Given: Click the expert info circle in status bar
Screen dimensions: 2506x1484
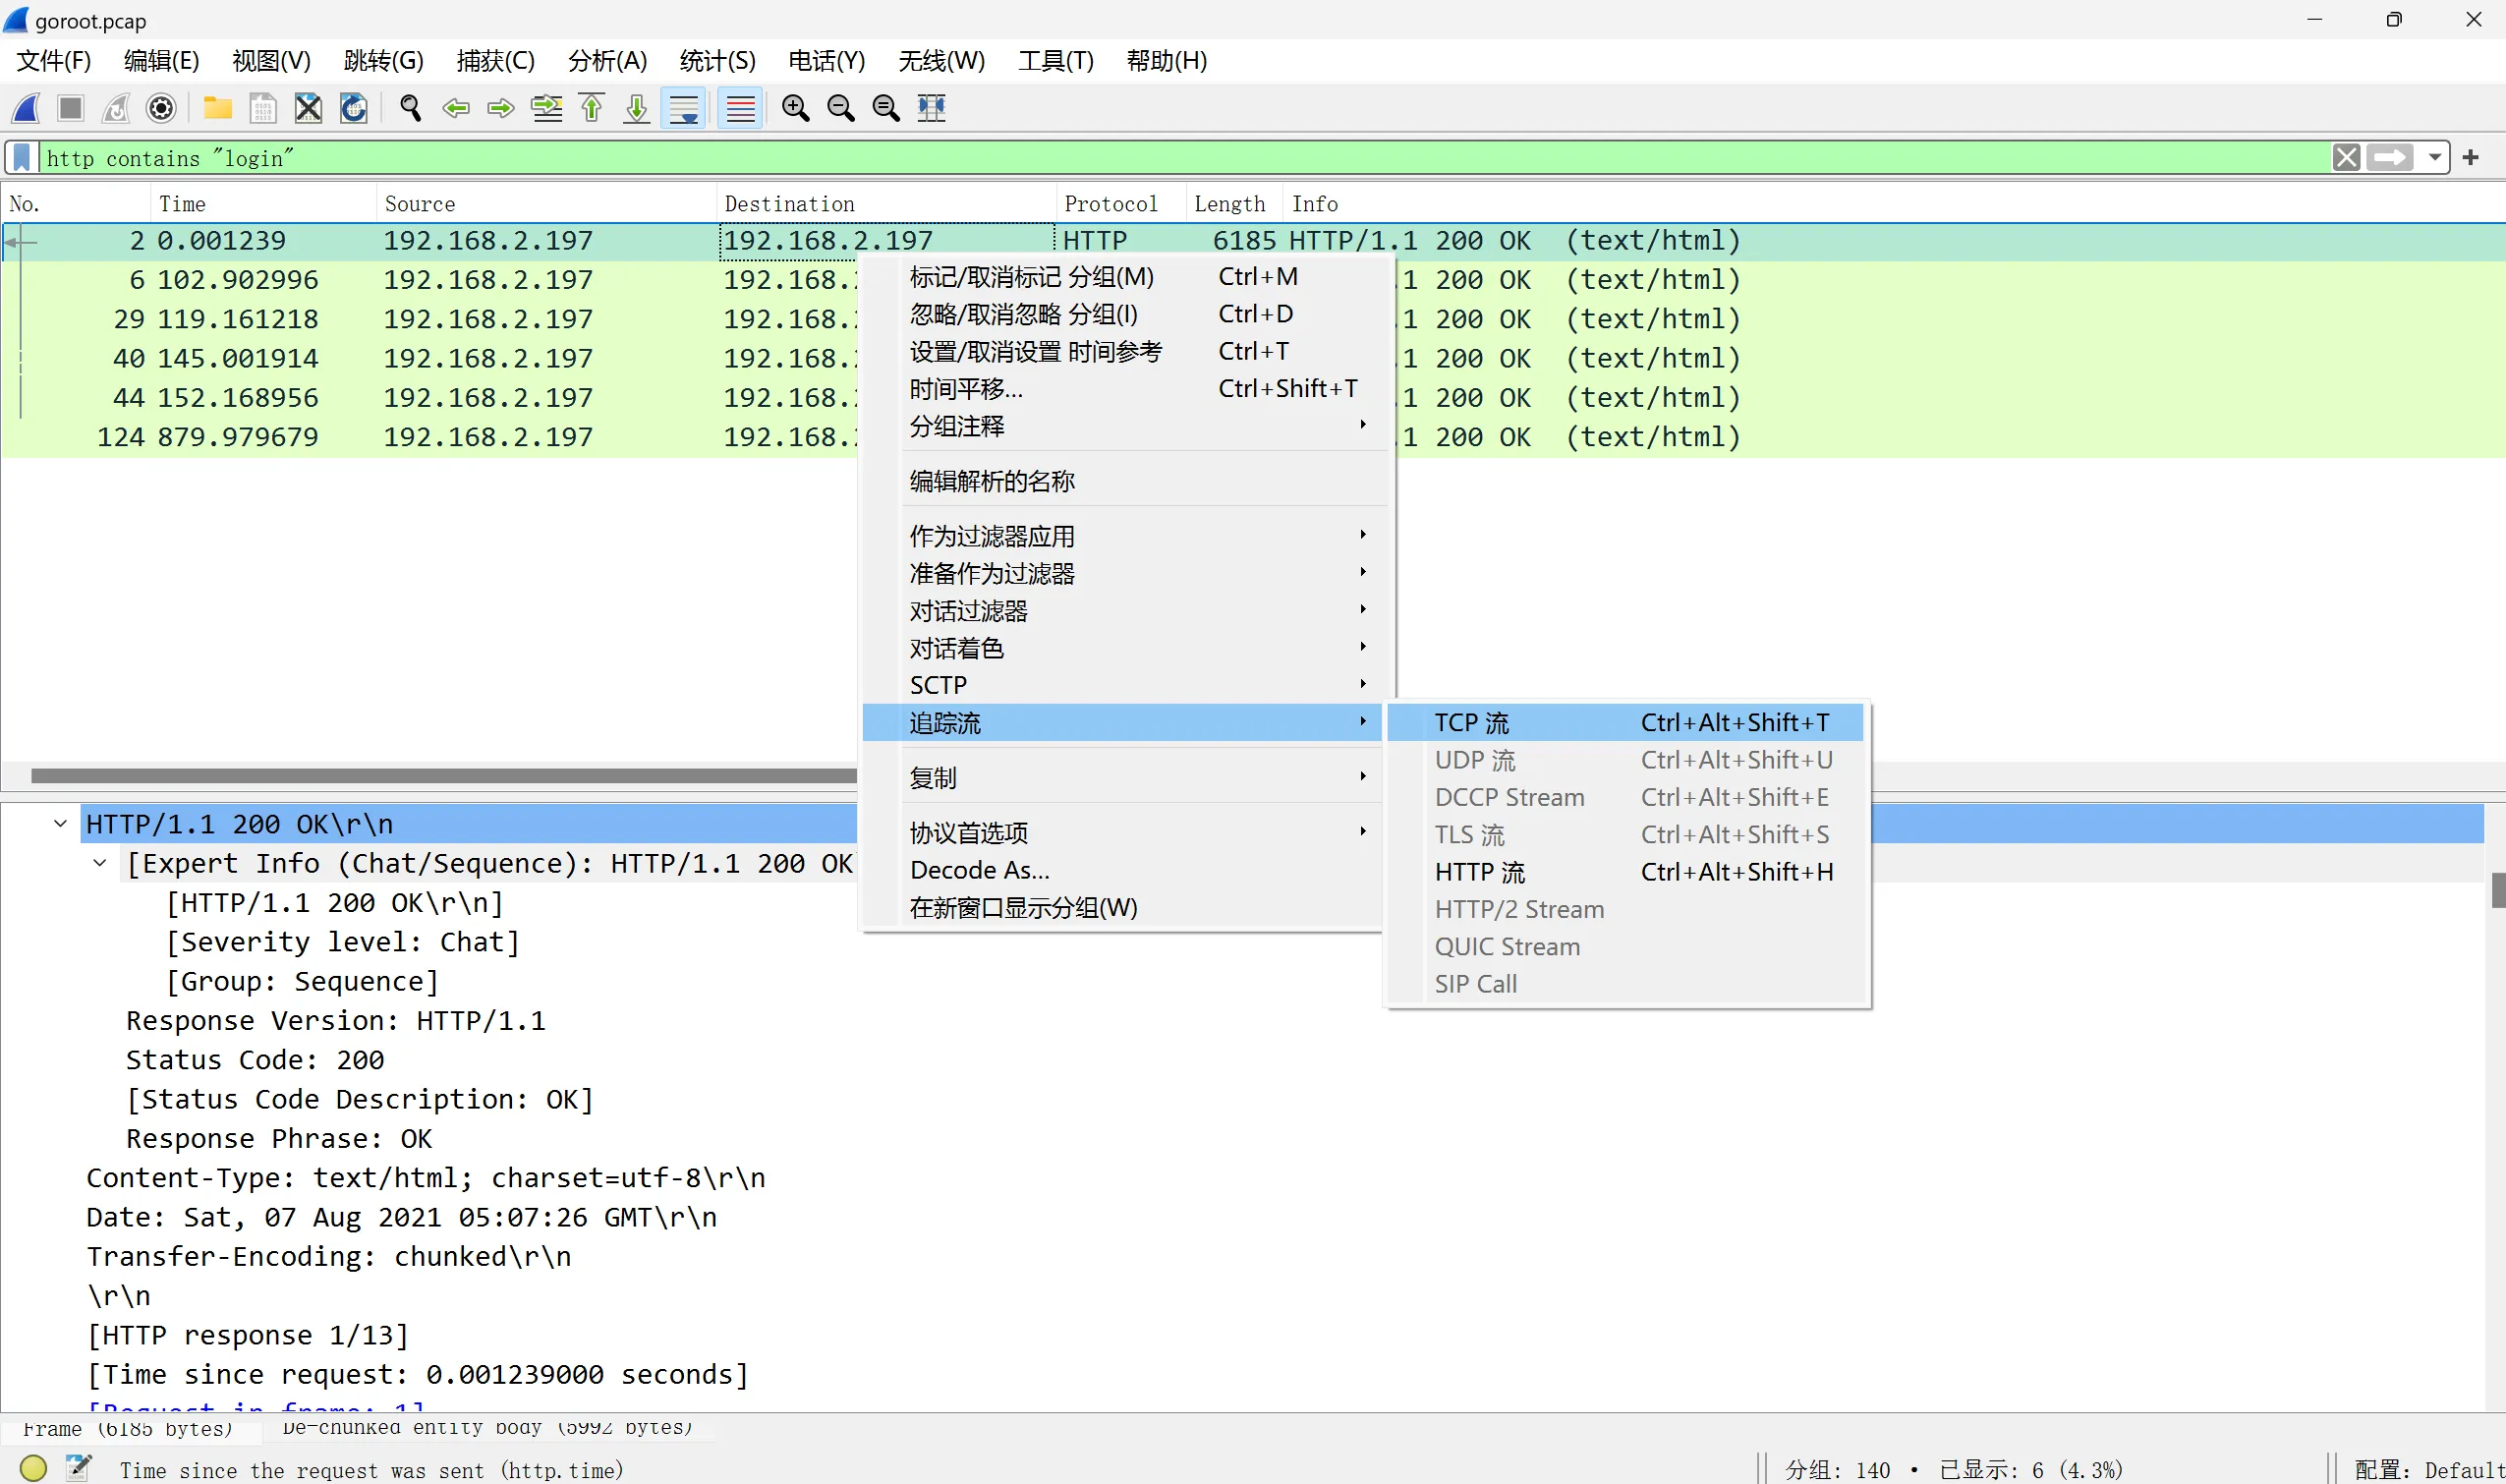Looking at the screenshot, I should [33, 1468].
